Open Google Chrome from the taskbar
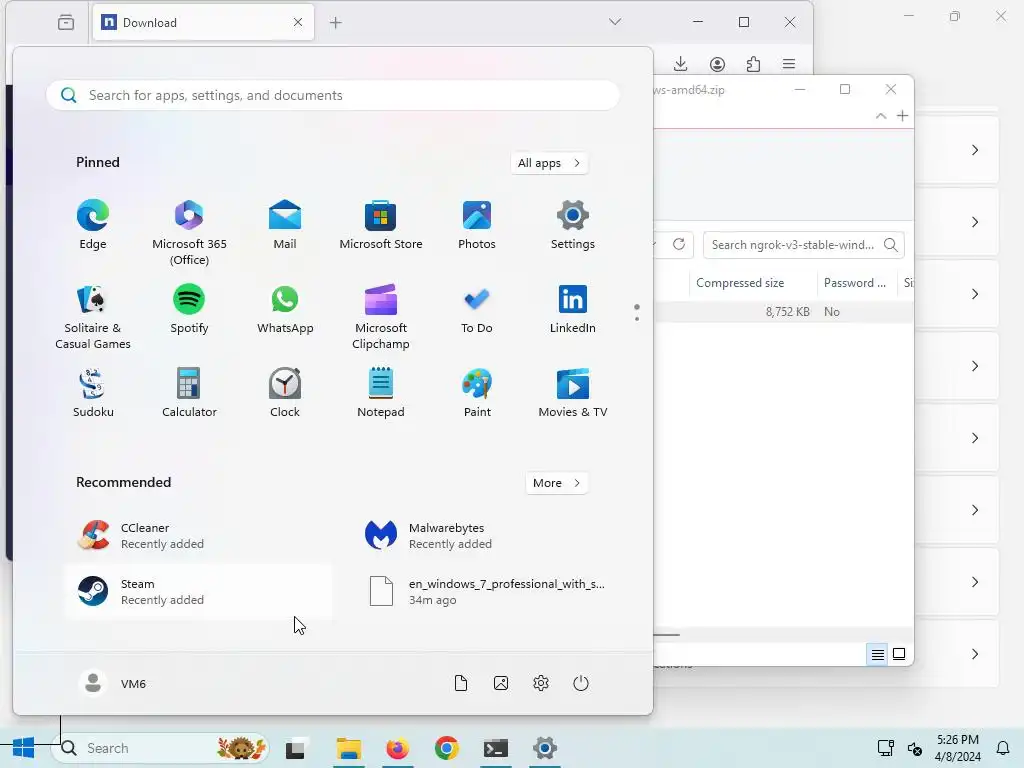This screenshot has width=1024, height=768. tap(447, 748)
